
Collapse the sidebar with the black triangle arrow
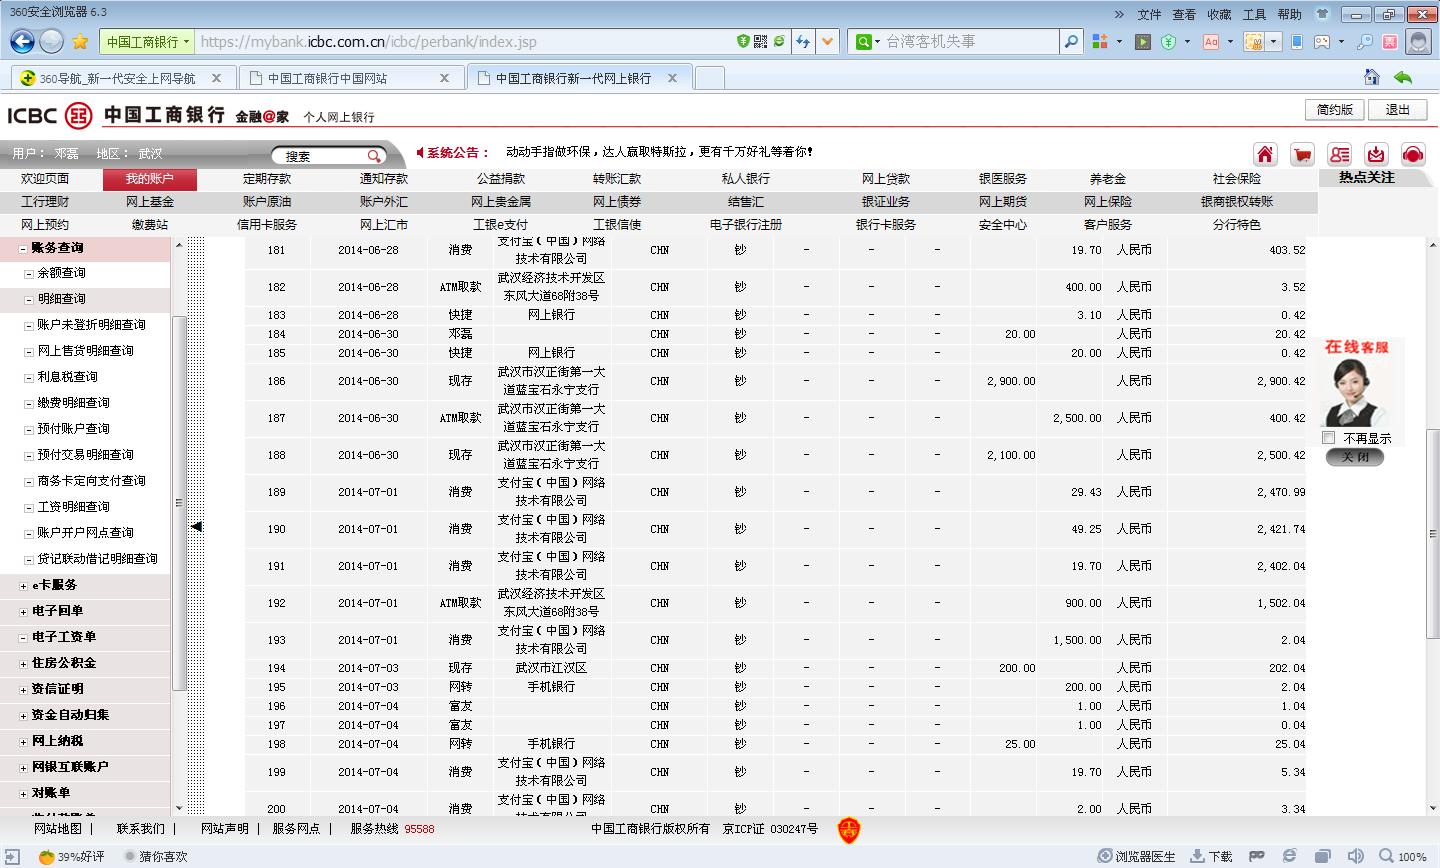click(x=196, y=526)
